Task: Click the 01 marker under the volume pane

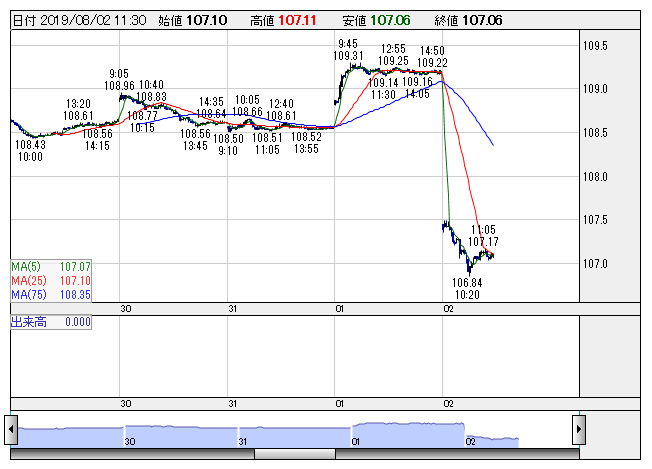Action: point(340,404)
